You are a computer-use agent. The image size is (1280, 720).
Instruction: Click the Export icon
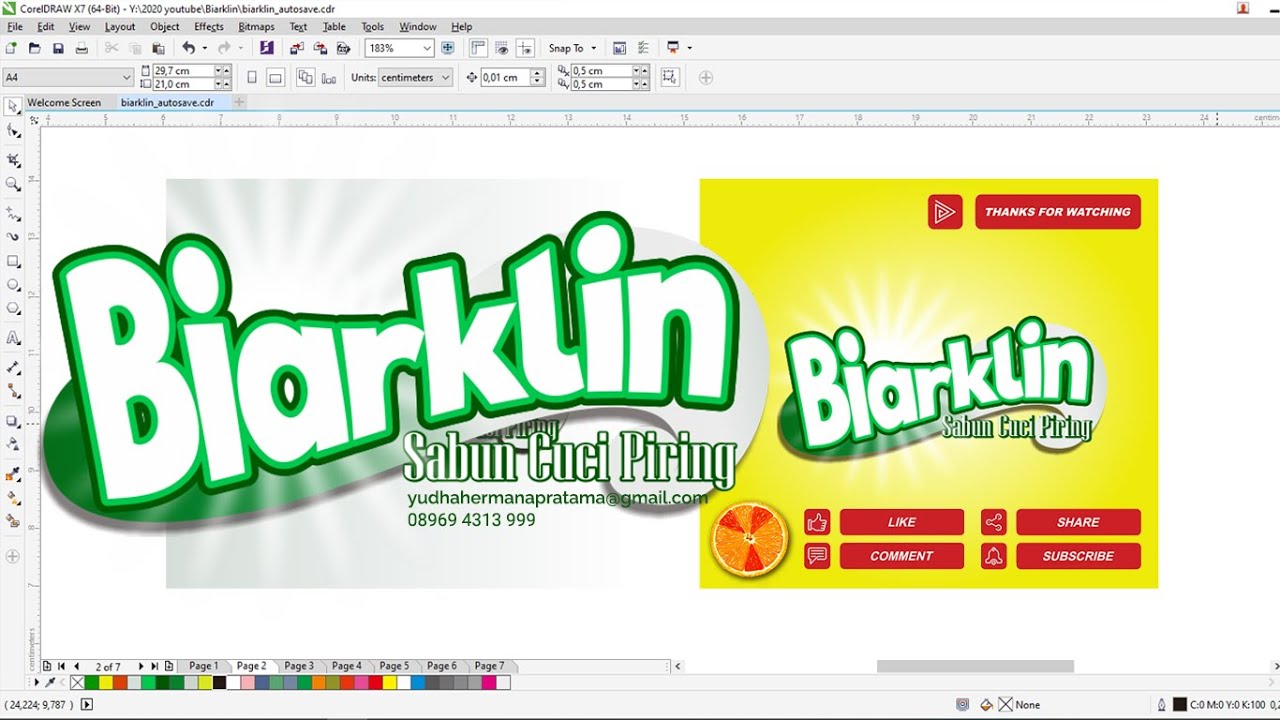(x=320, y=48)
